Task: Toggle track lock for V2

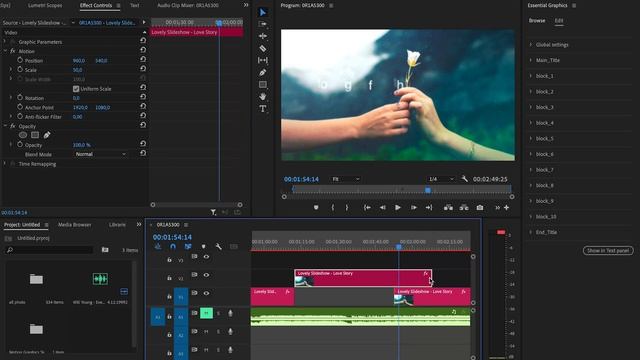Action: point(169,278)
